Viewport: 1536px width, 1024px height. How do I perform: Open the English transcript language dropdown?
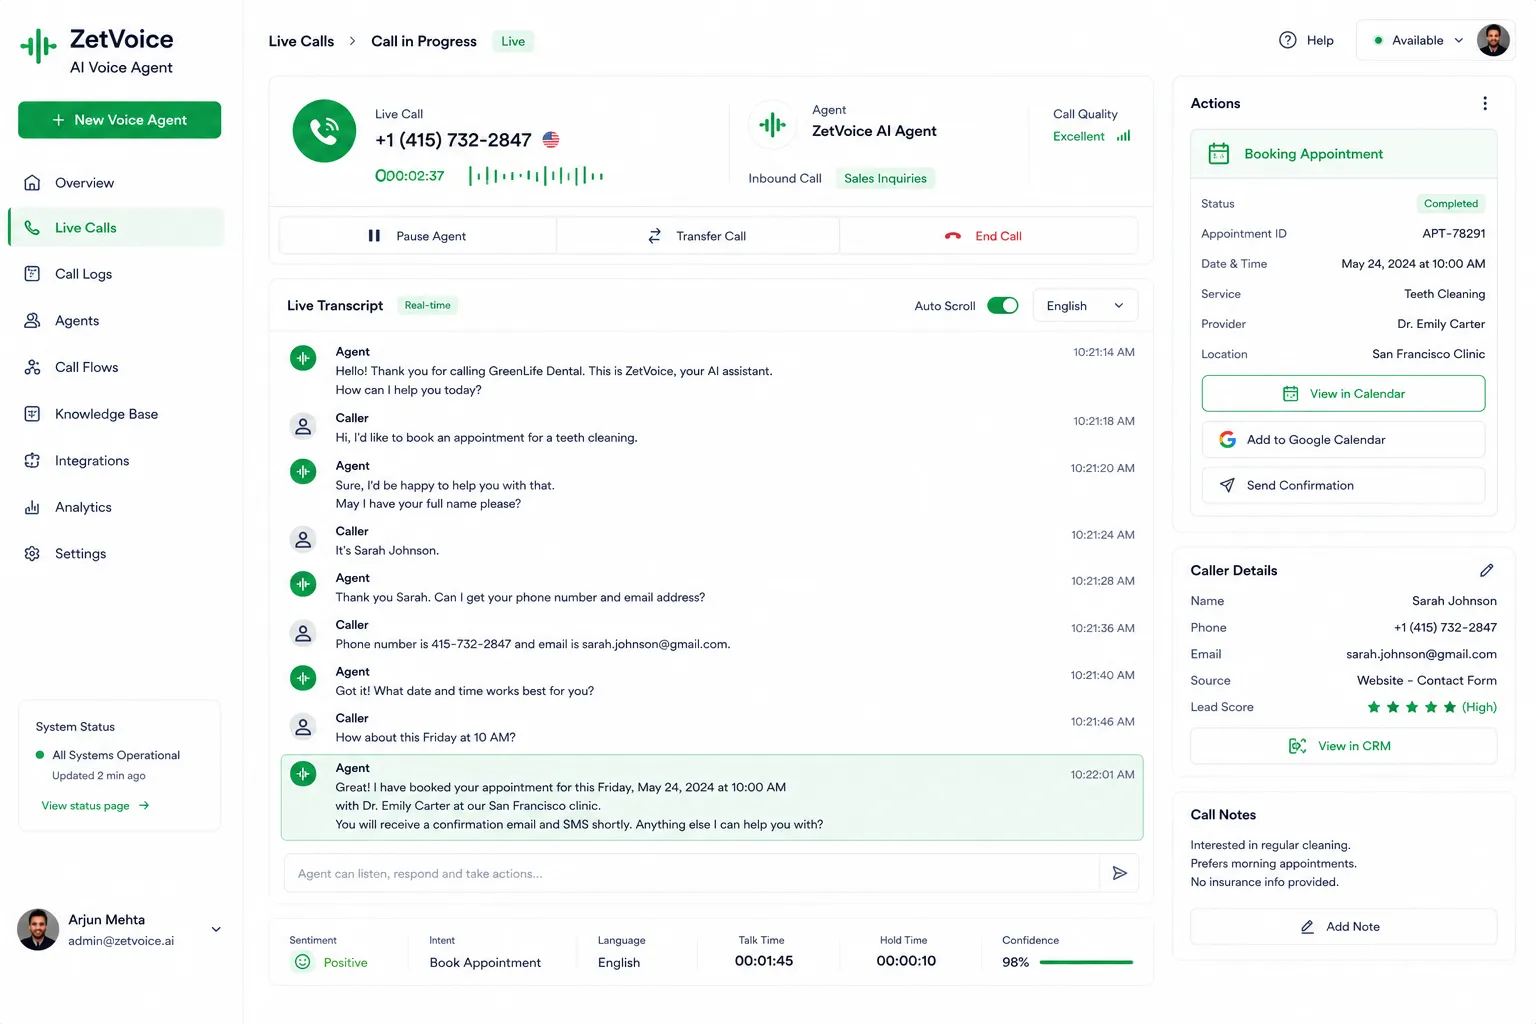coord(1085,305)
